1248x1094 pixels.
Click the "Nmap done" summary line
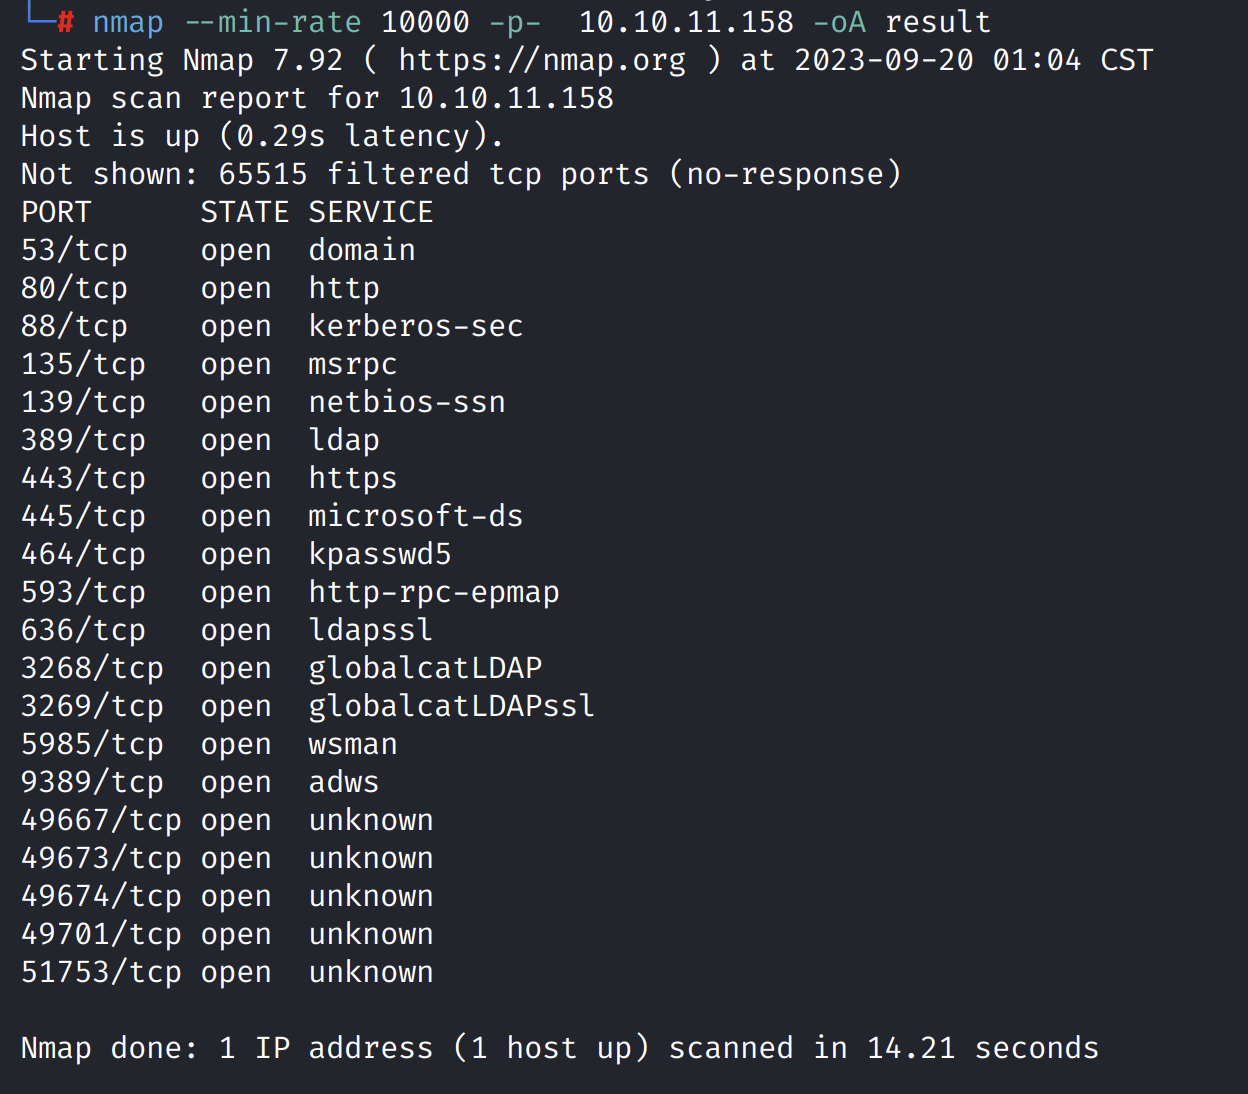559,1048
